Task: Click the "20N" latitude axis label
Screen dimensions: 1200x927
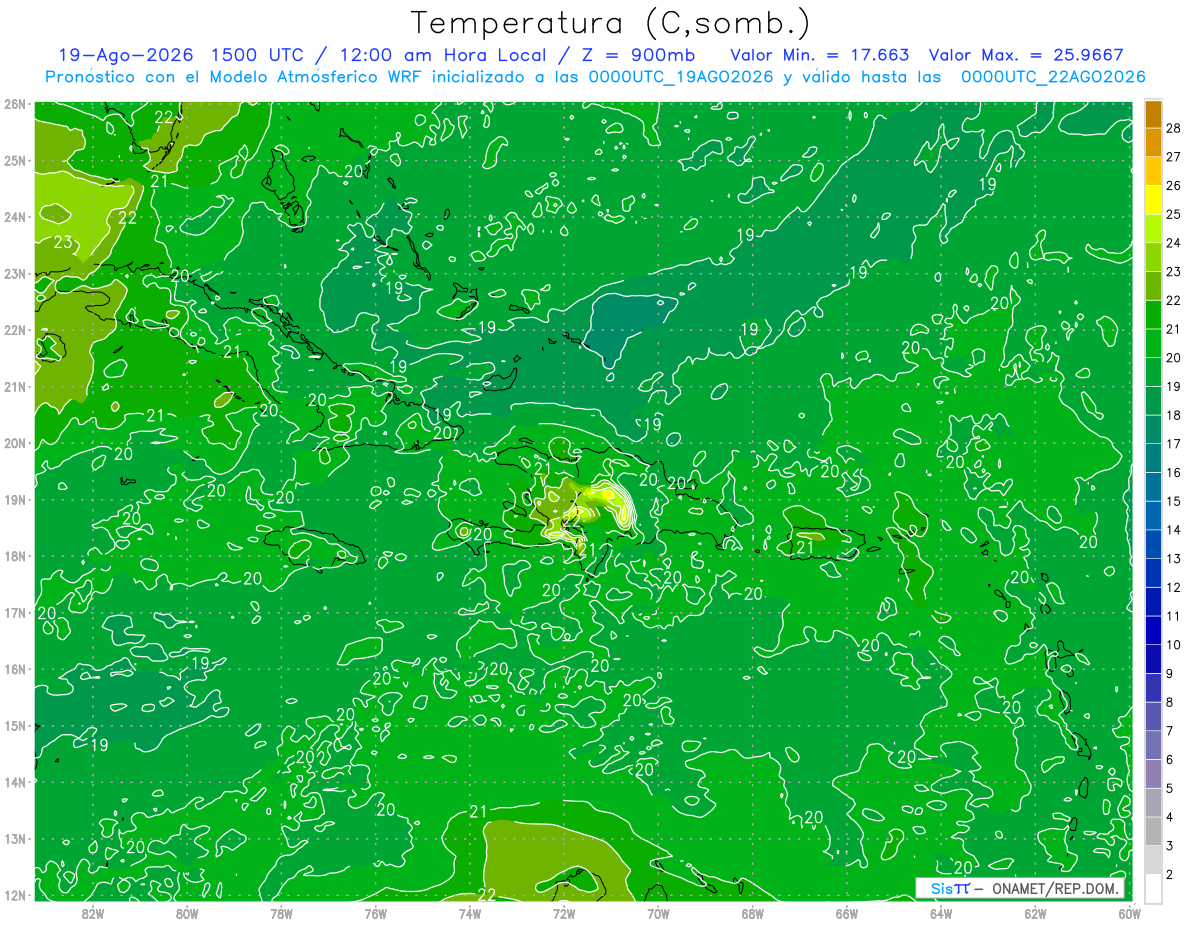Action: click(x=15, y=443)
